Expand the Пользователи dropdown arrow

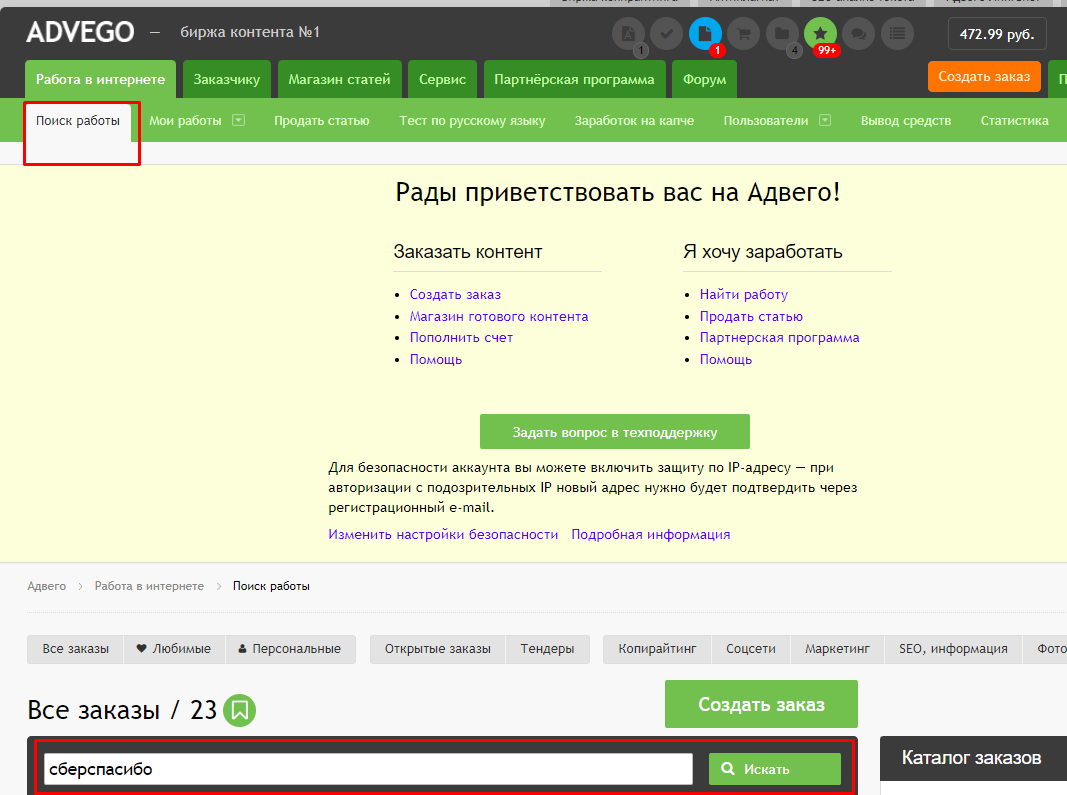tap(825, 120)
